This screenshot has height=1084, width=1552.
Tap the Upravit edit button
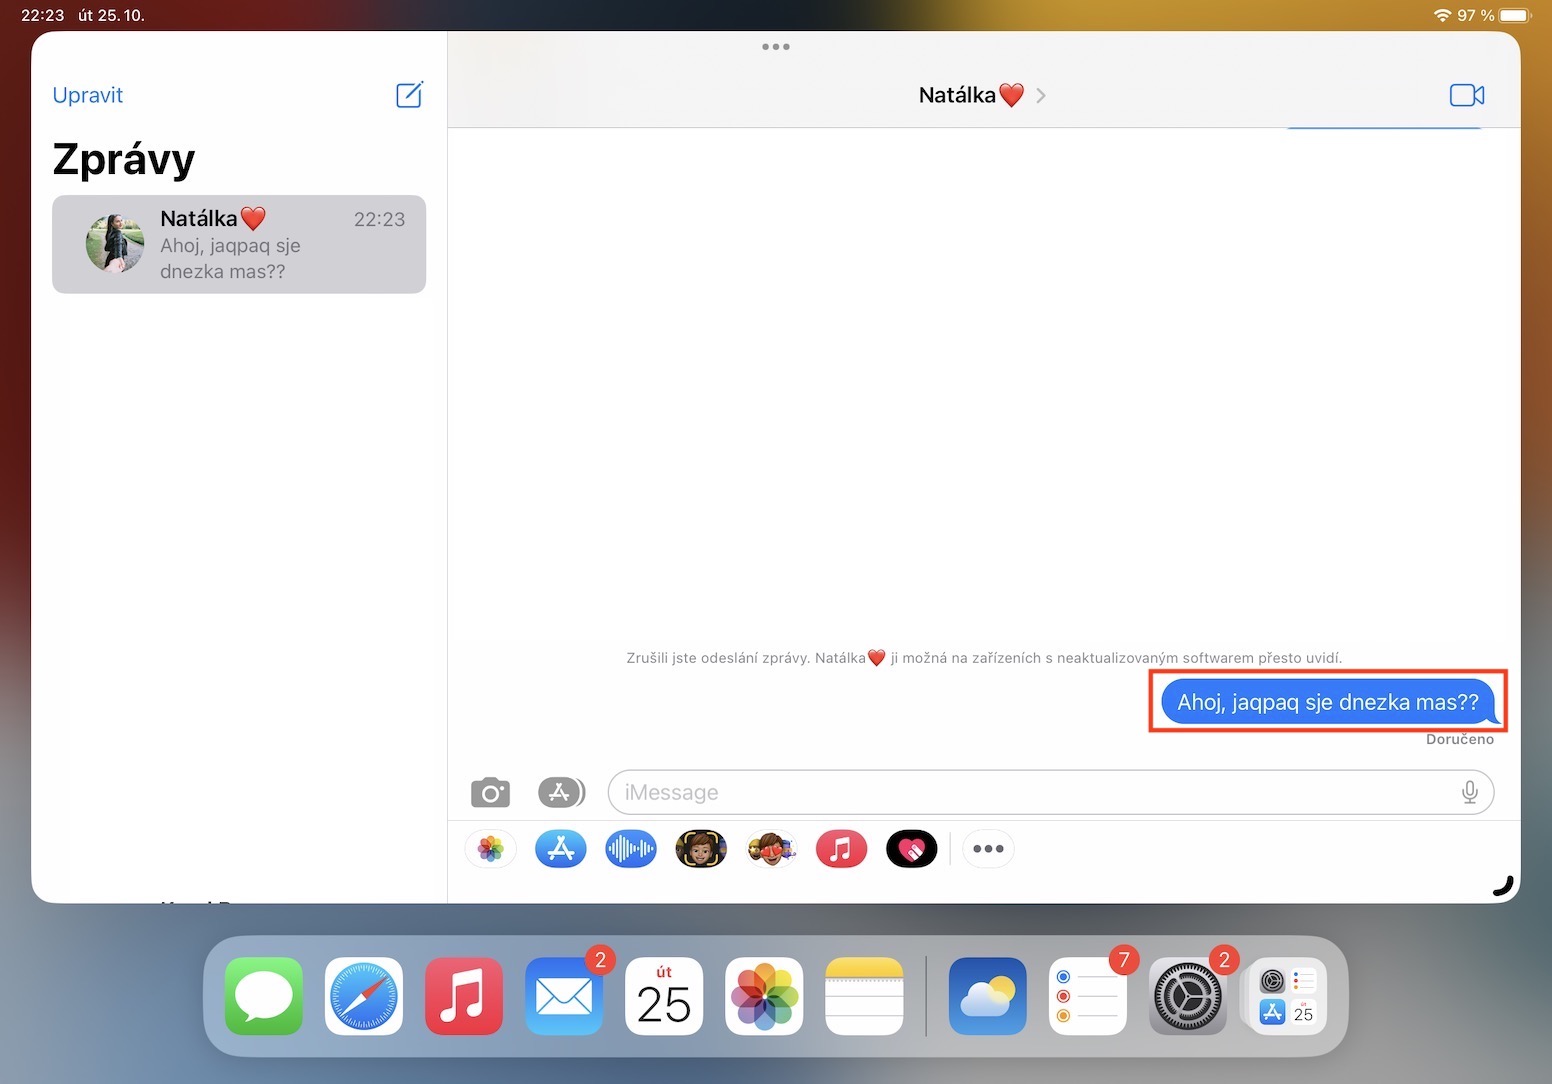click(x=88, y=95)
